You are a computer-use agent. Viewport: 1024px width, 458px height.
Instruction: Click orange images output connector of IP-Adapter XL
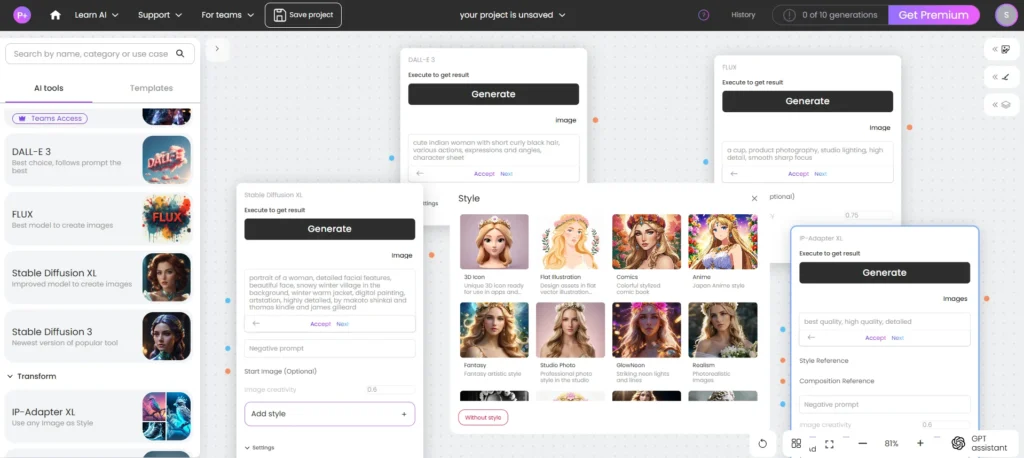tap(986, 299)
